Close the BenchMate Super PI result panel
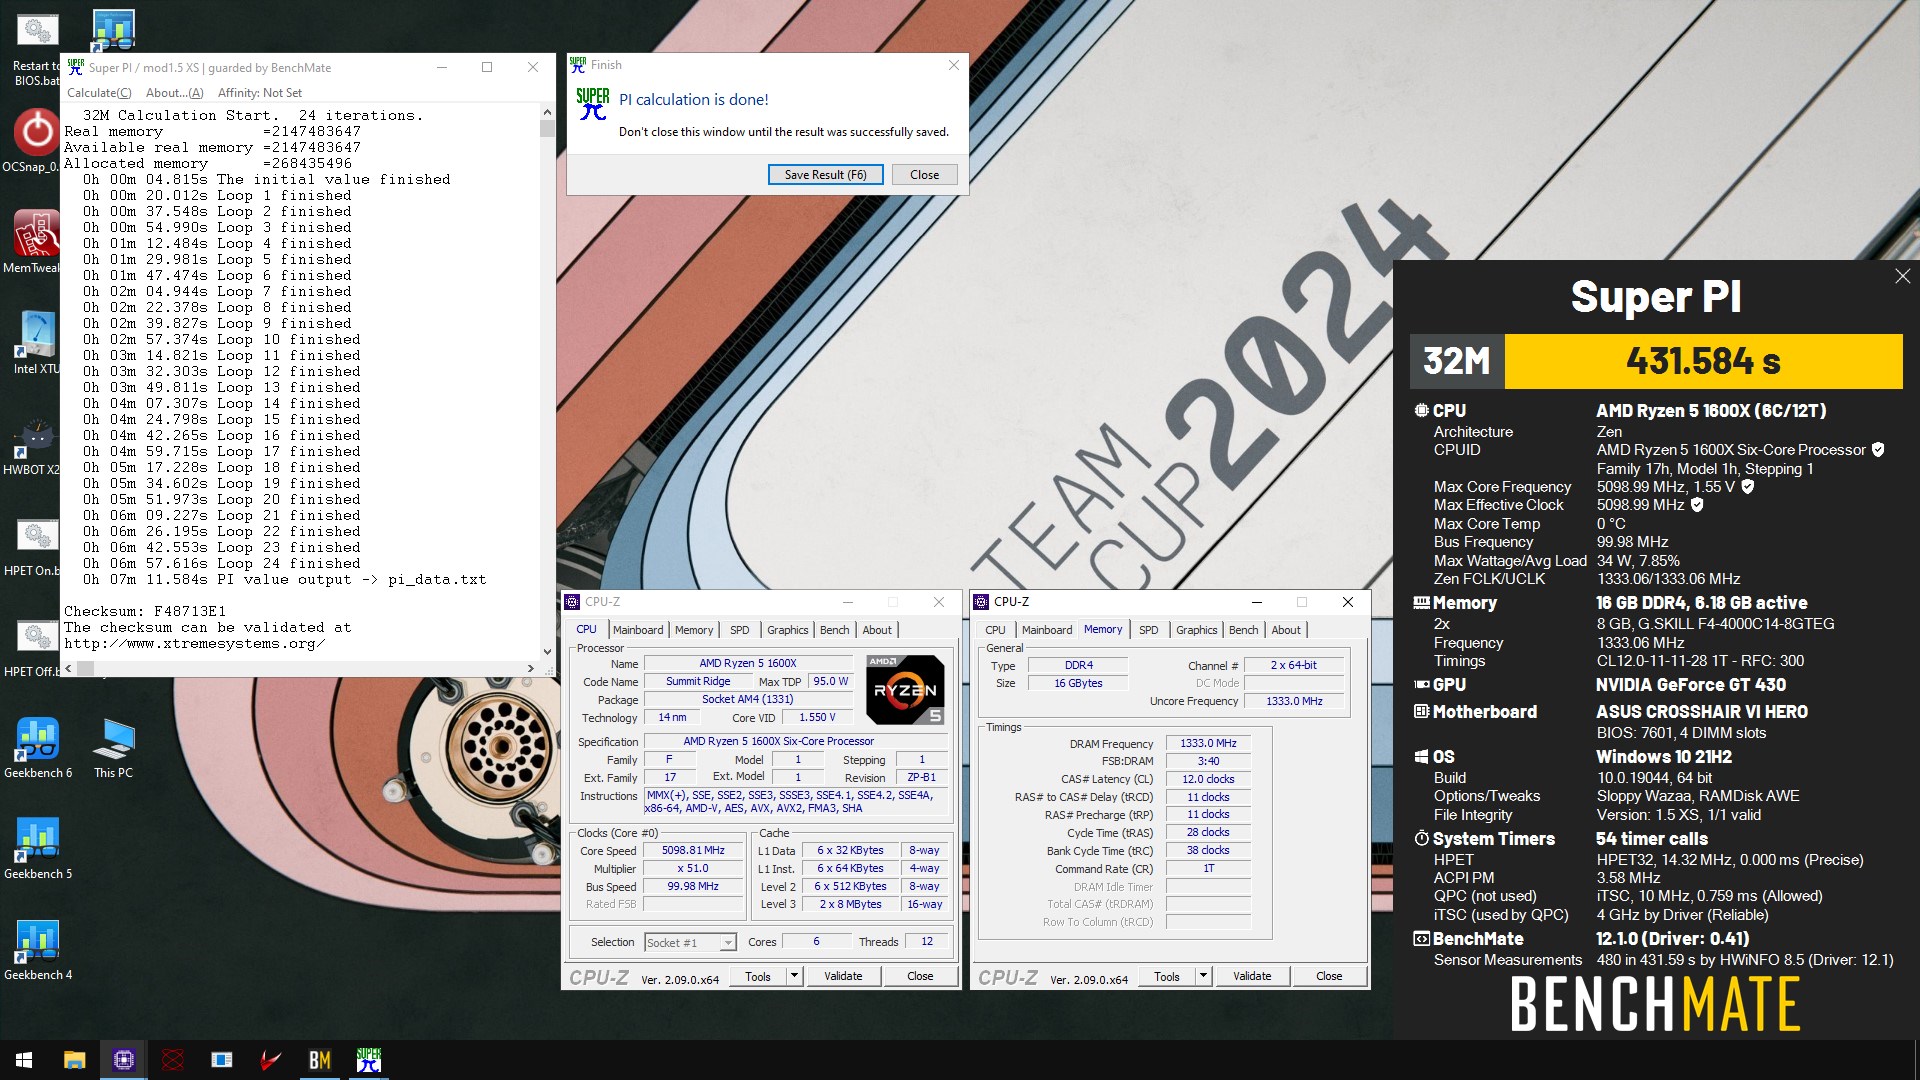The image size is (1920, 1080). point(1902,276)
